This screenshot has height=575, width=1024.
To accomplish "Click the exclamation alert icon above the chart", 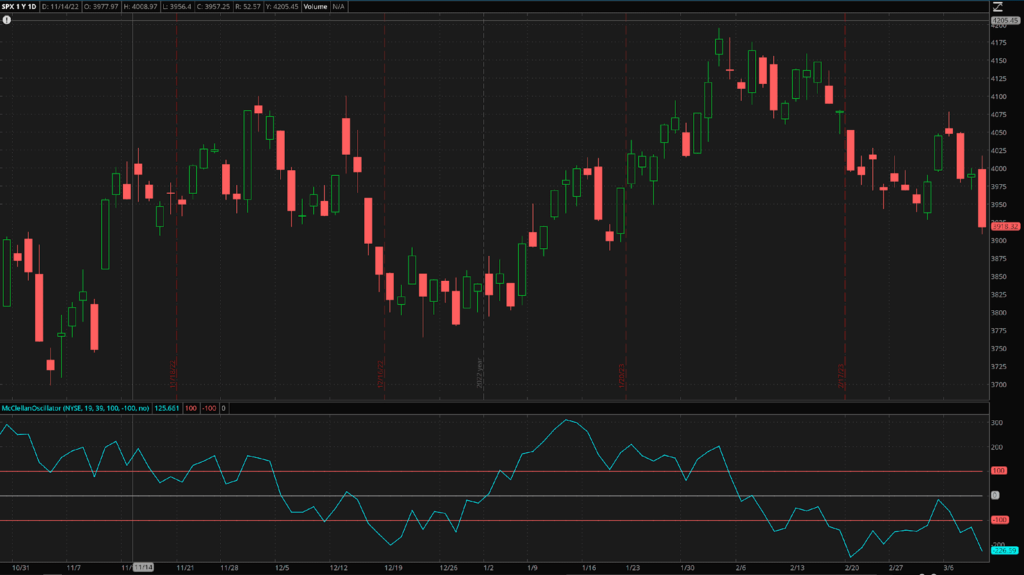I will click(x=7, y=20).
